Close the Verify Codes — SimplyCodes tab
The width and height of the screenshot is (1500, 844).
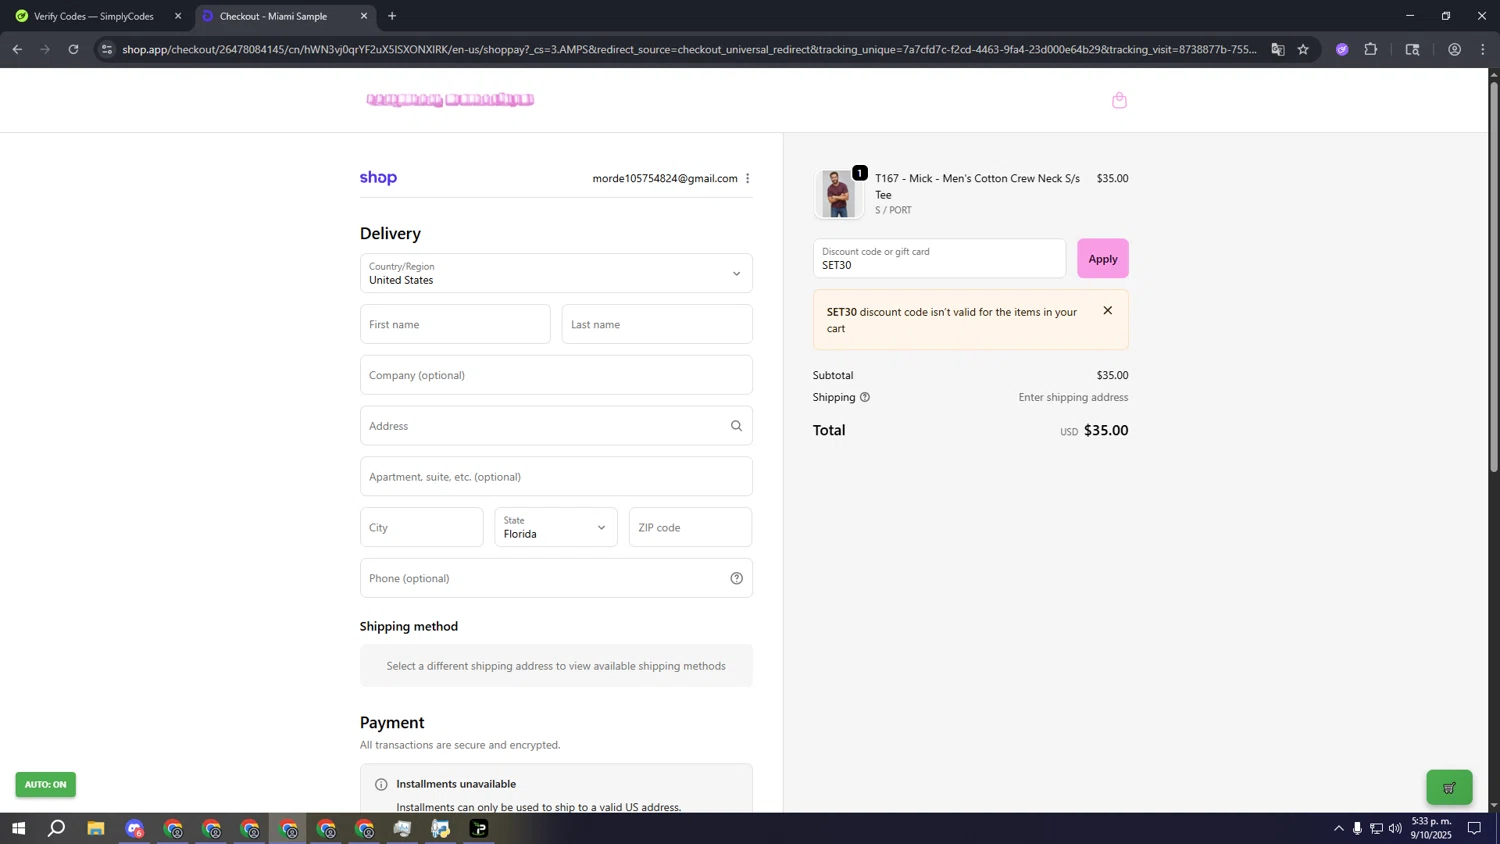coord(178,16)
